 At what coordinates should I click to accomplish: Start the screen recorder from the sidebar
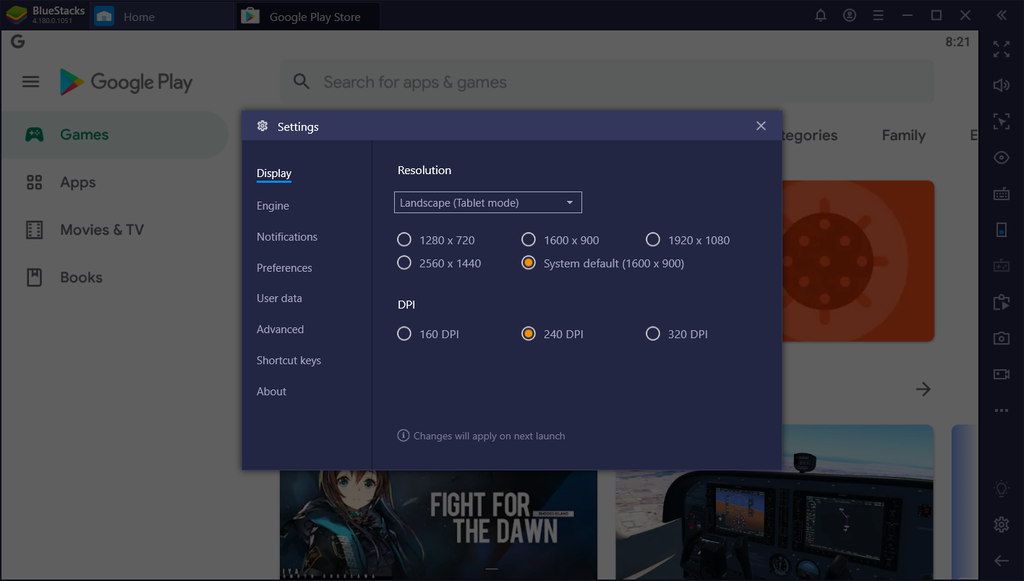pyautogui.click(x=1001, y=374)
